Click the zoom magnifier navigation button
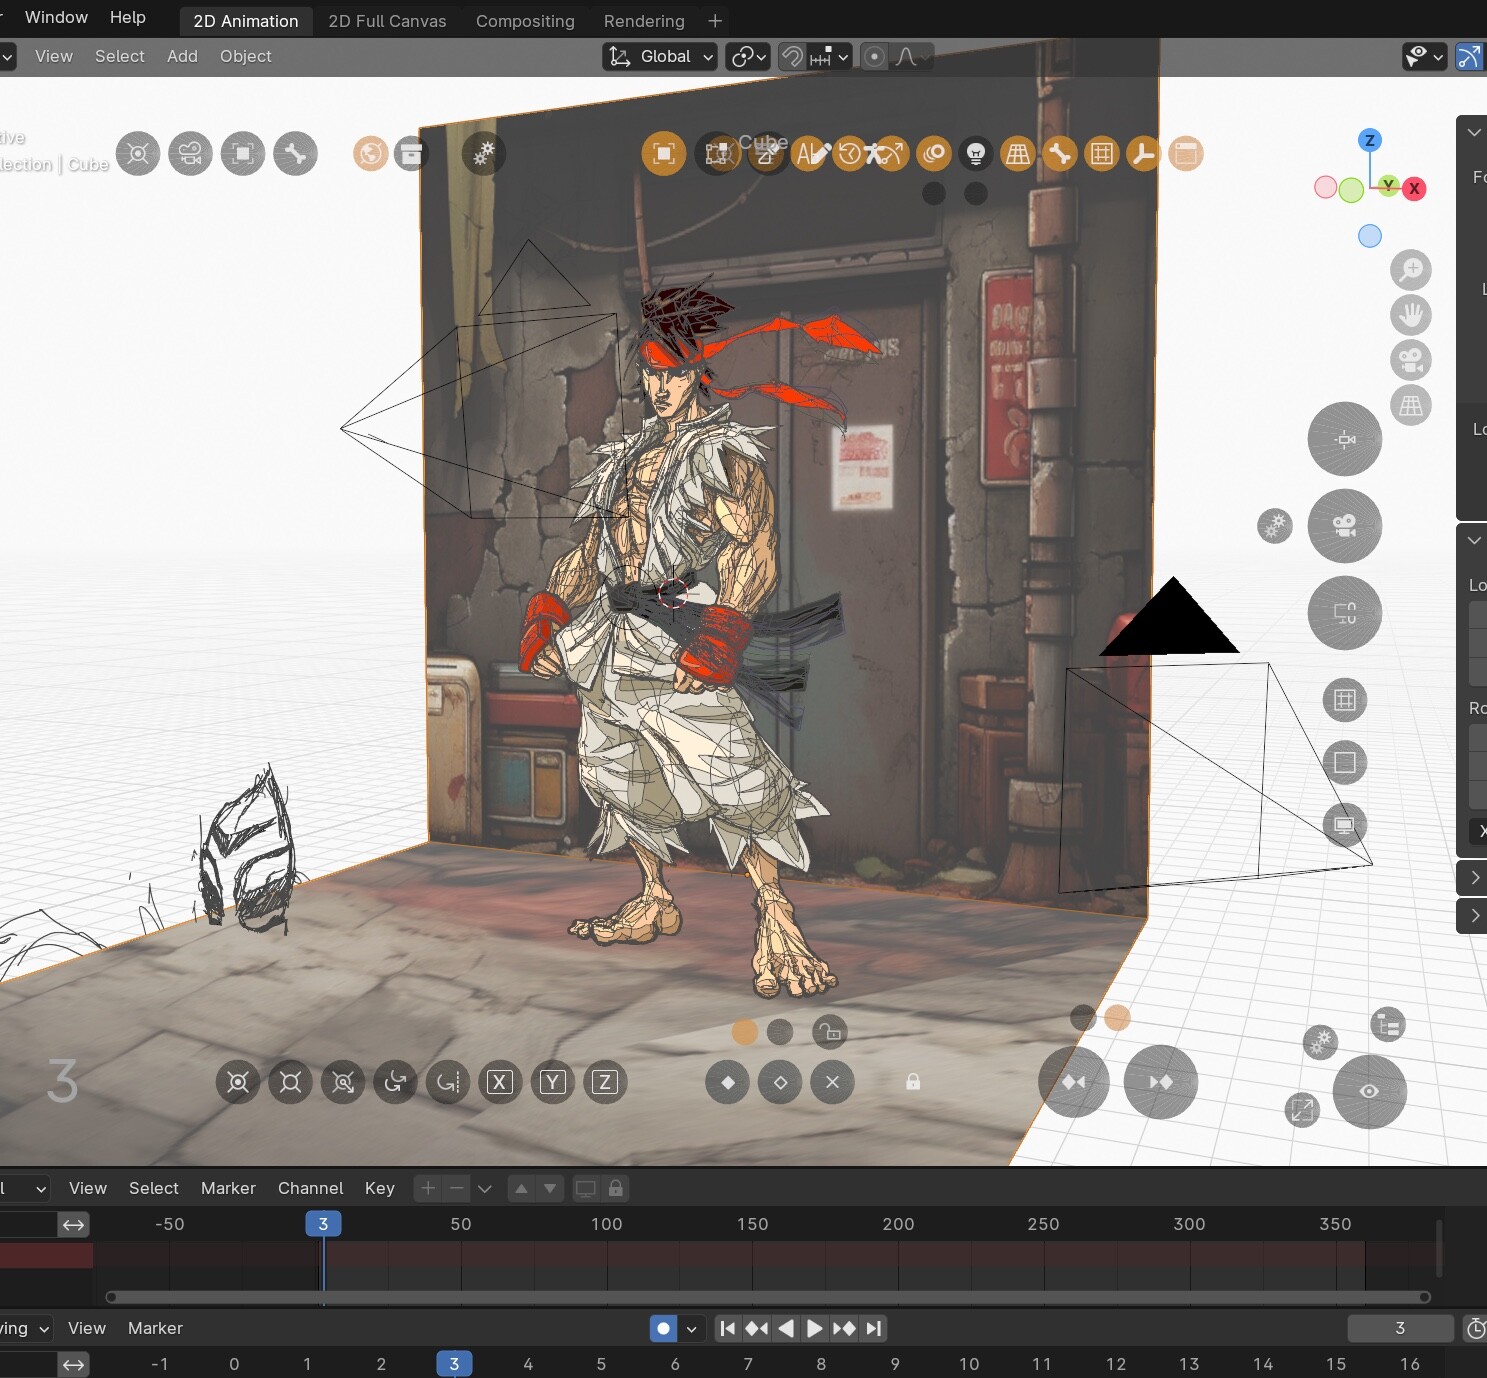The width and height of the screenshot is (1487, 1378). tap(1411, 270)
